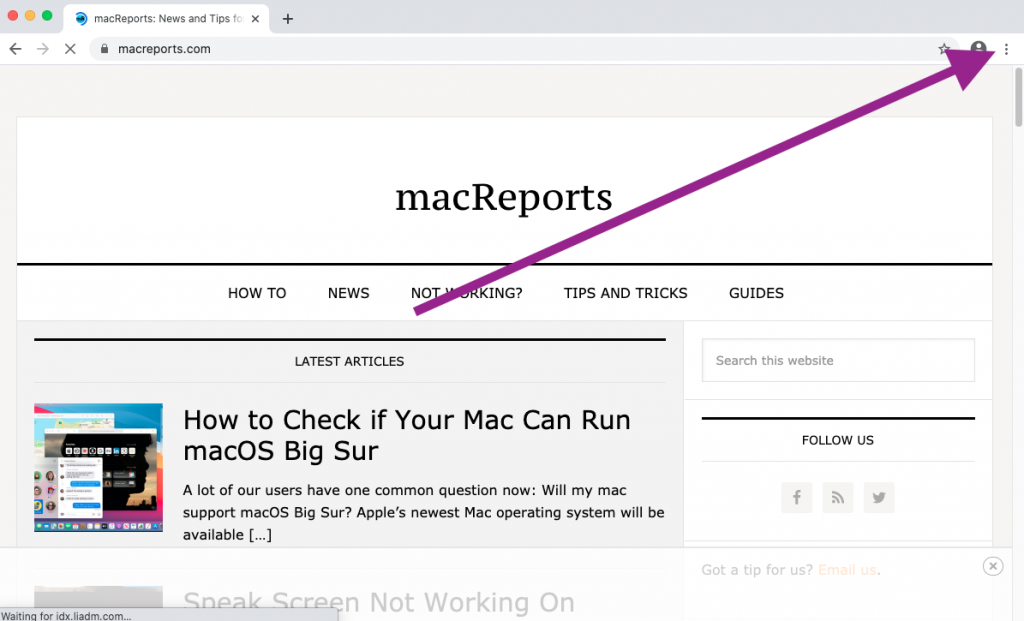Screen dimensions: 1024x621
Task: Open the NOT WORKING? section
Action: pyautogui.click(x=467, y=293)
